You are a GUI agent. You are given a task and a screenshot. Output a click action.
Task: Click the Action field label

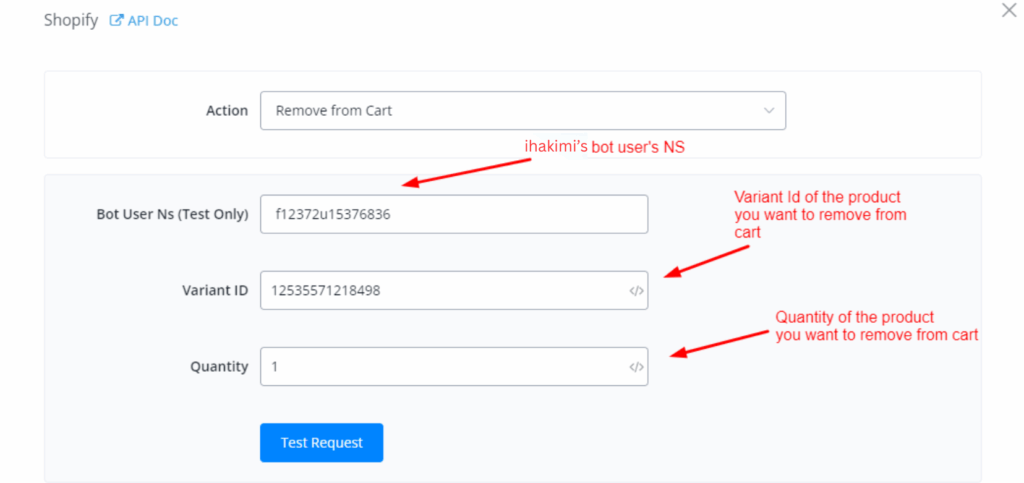[226, 111]
